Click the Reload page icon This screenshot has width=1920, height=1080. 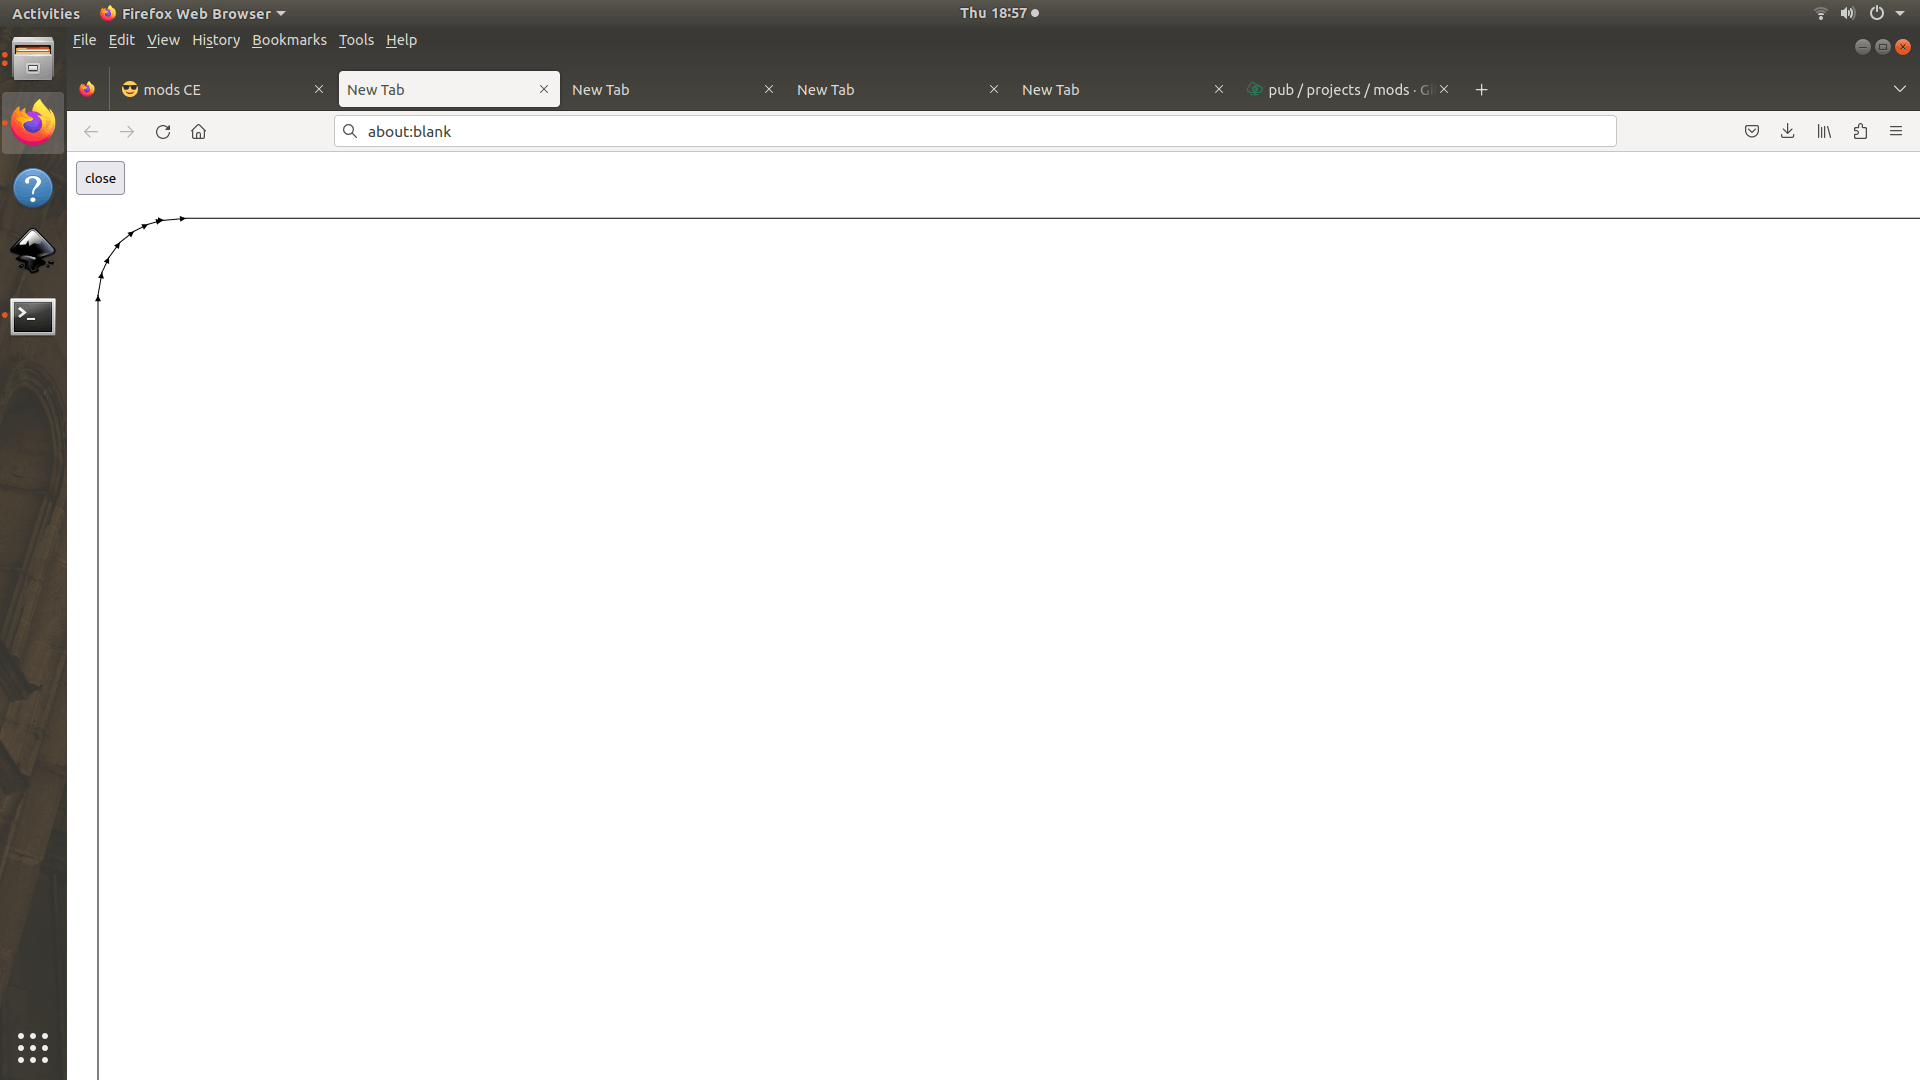click(x=163, y=131)
